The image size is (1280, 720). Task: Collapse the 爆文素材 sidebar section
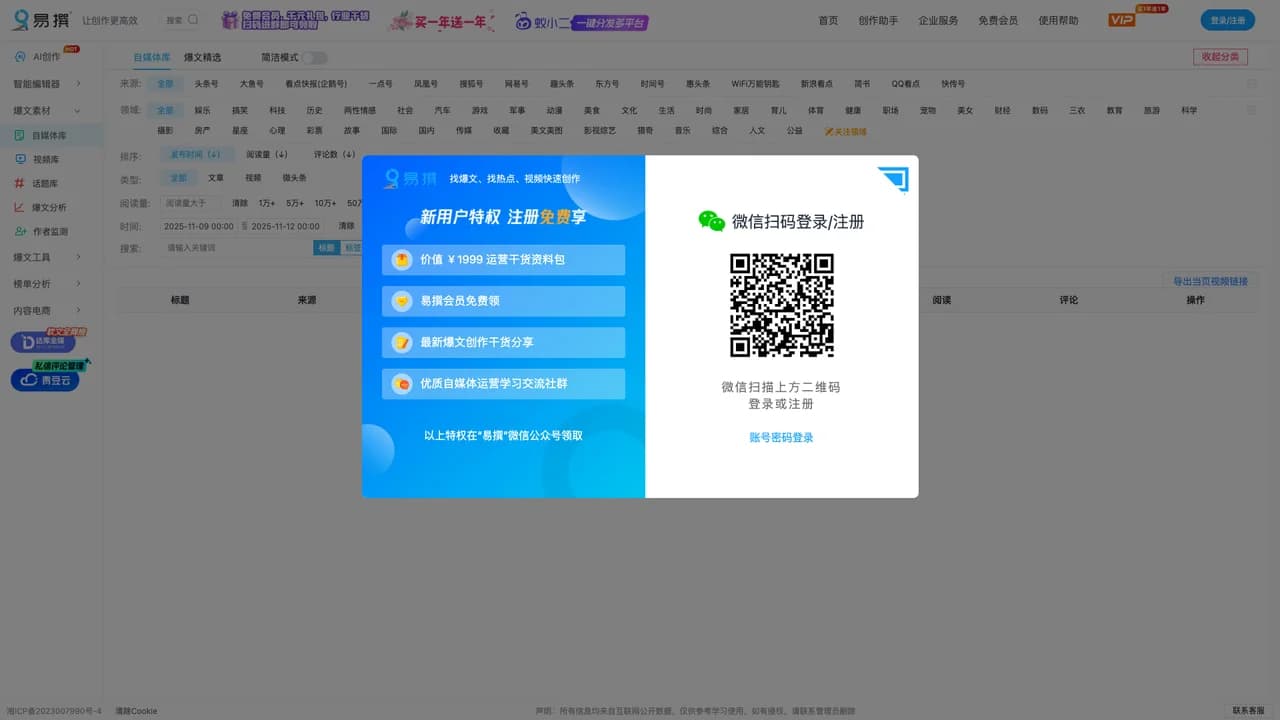pyautogui.click(x=47, y=110)
